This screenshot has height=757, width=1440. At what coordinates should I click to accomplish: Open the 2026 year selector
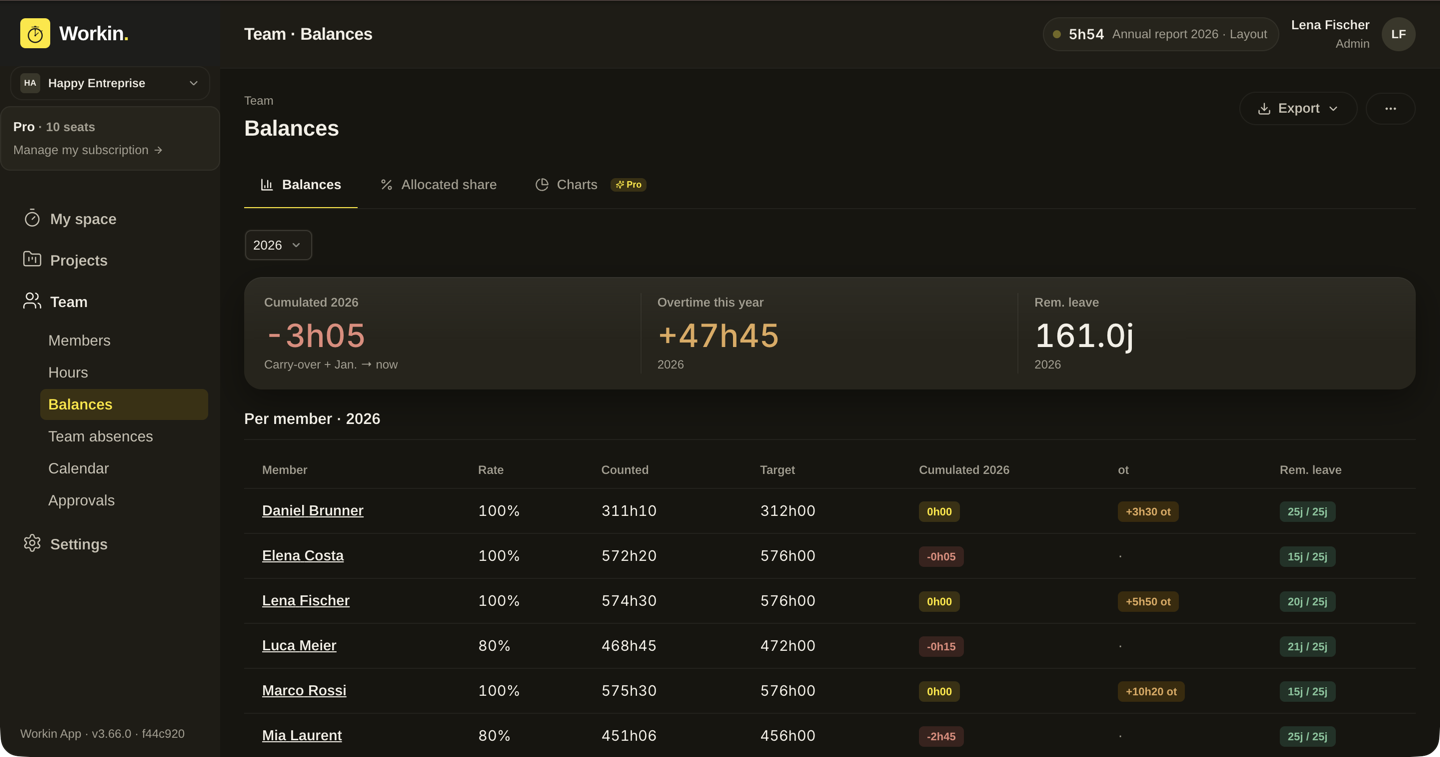278,245
